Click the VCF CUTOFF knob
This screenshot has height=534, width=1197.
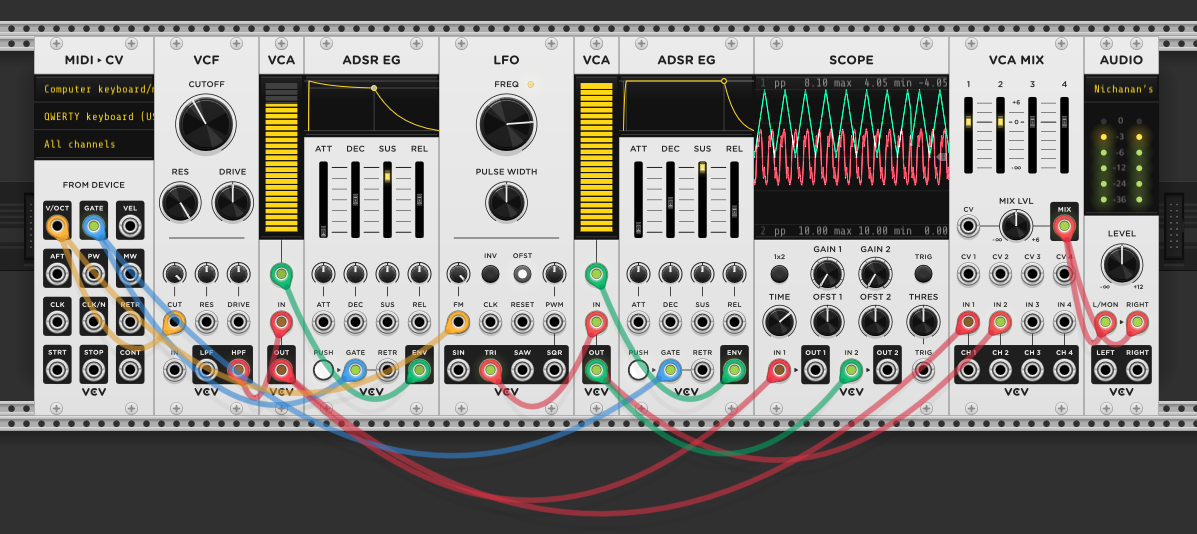[x=206, y=123]
